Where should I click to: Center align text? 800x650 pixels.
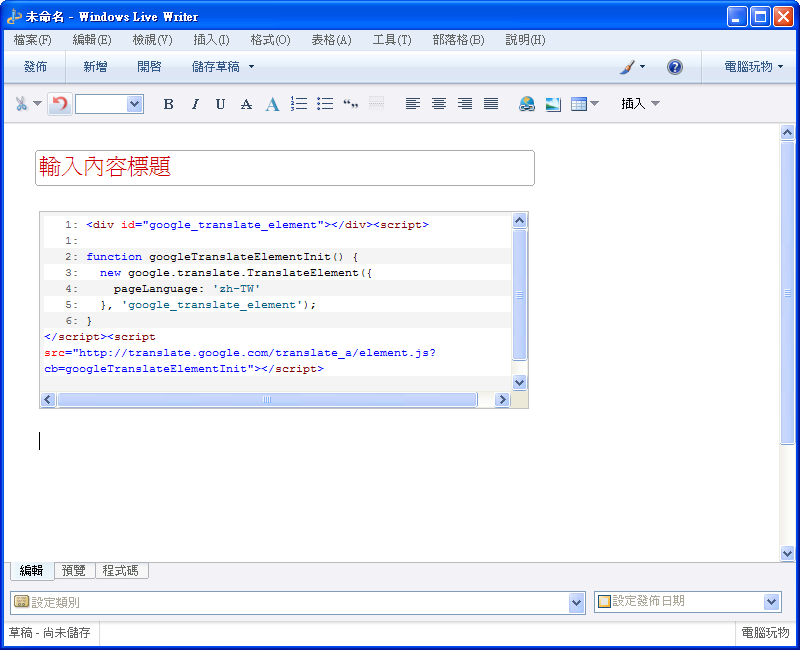[439, 104]
